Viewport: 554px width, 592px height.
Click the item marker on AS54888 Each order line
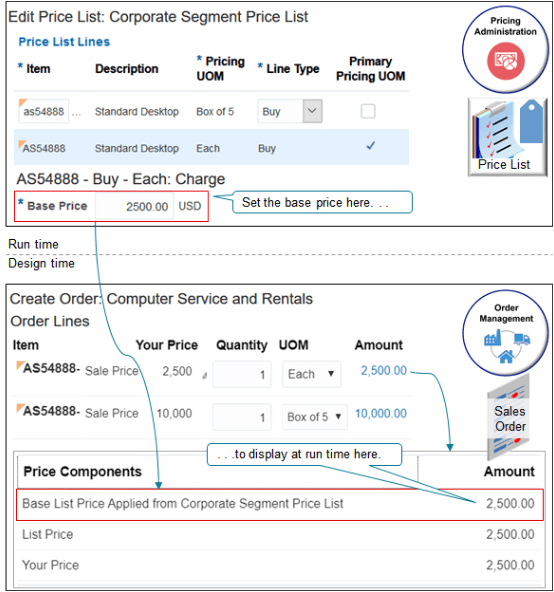20,365
